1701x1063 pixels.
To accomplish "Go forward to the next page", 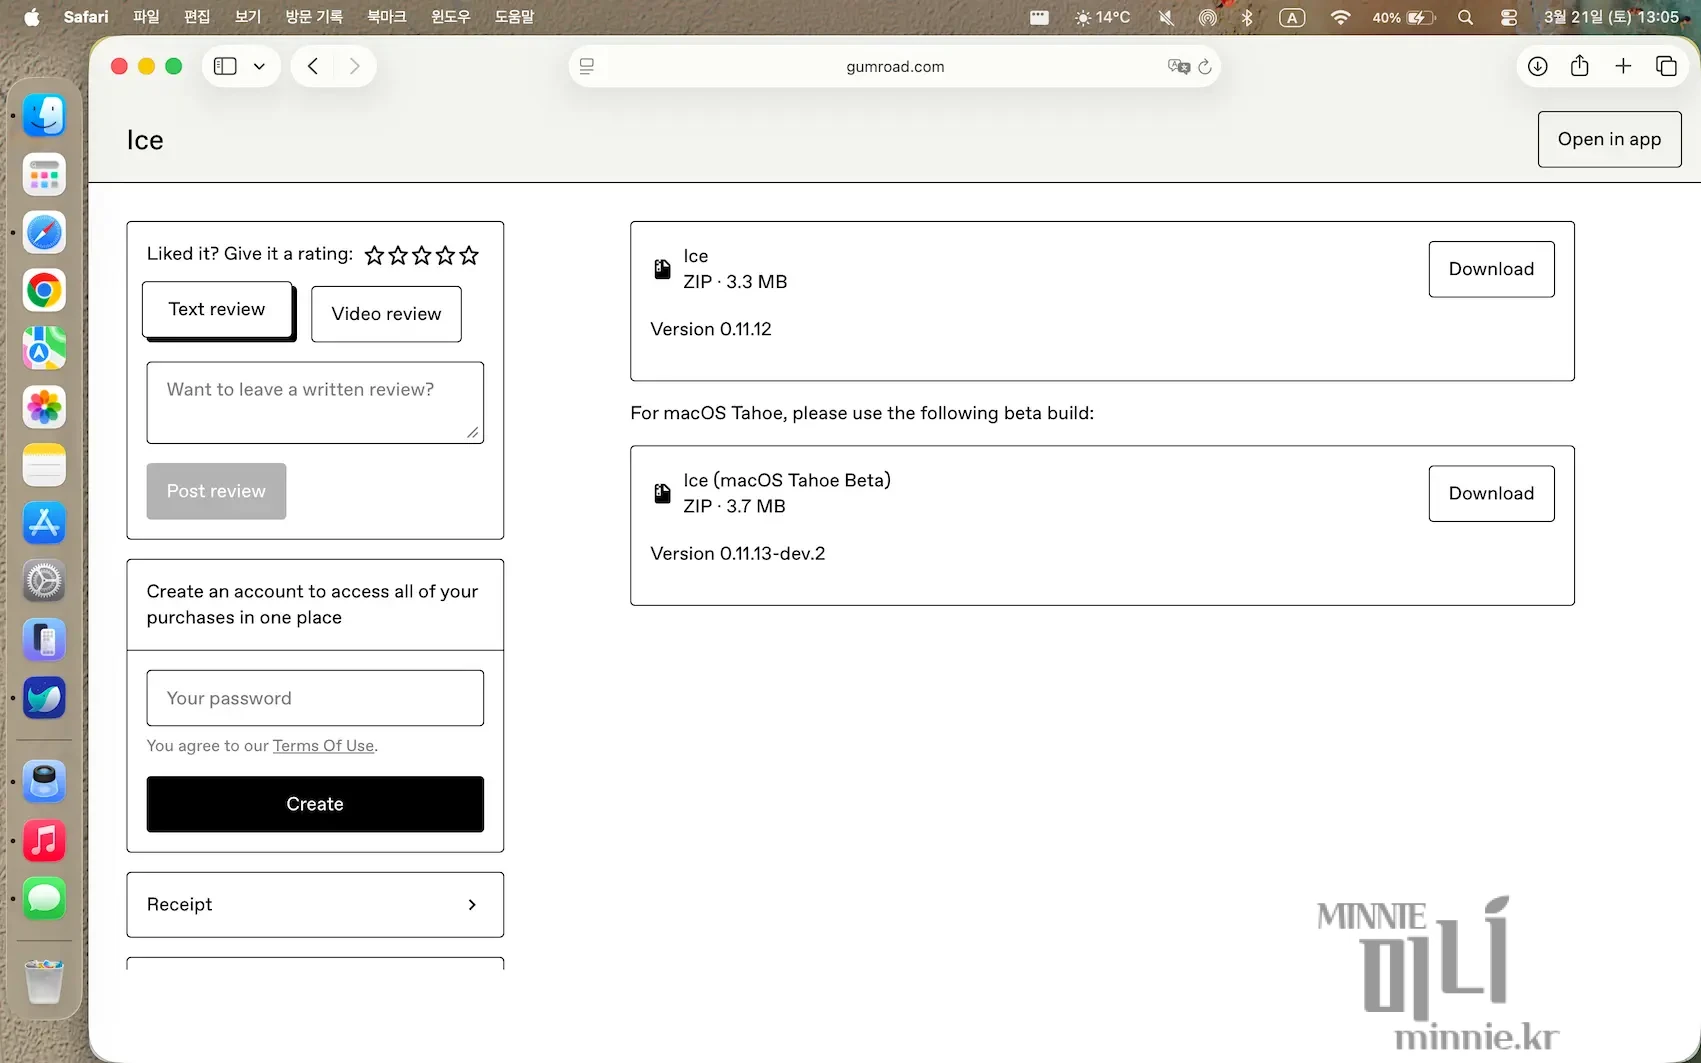I will [354, 66].
